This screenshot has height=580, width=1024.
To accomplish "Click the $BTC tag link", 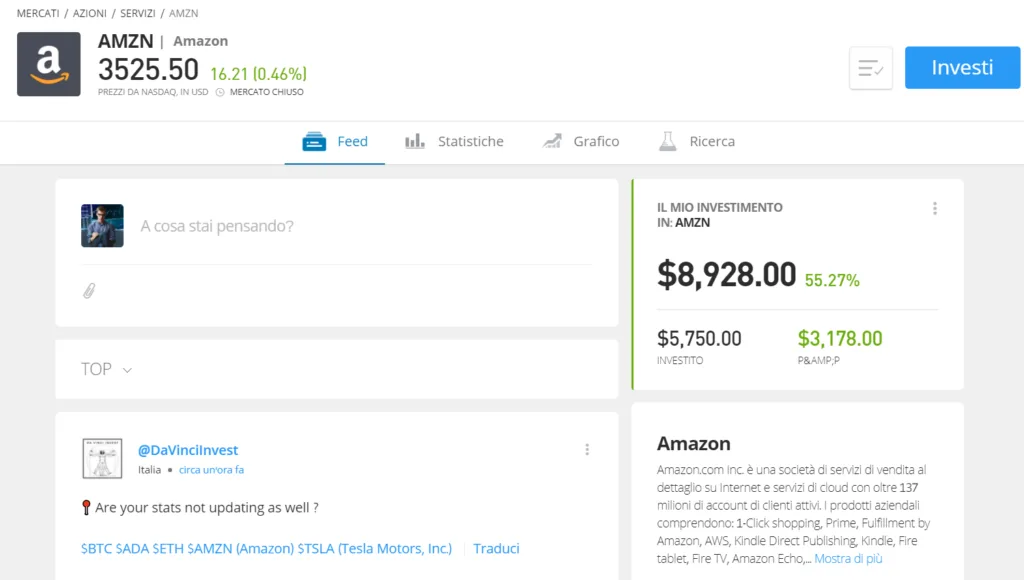I will tap(97, 549).
